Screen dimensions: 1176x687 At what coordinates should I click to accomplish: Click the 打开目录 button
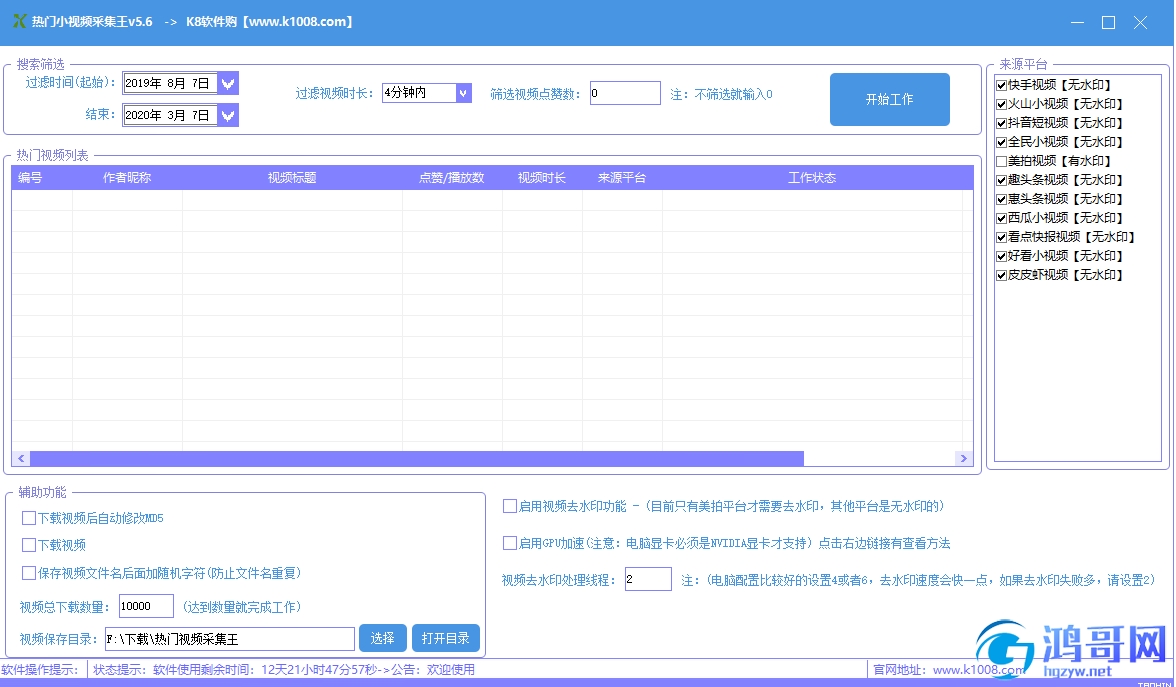coord(446,638)
